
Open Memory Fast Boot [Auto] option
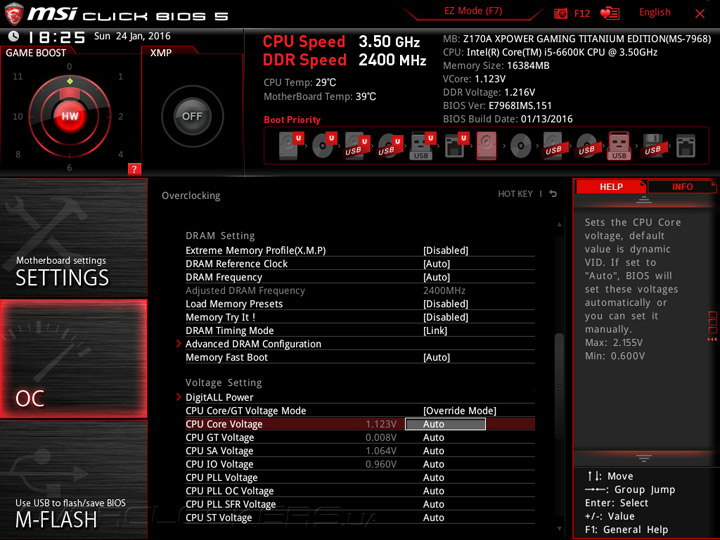coord(436,357)
